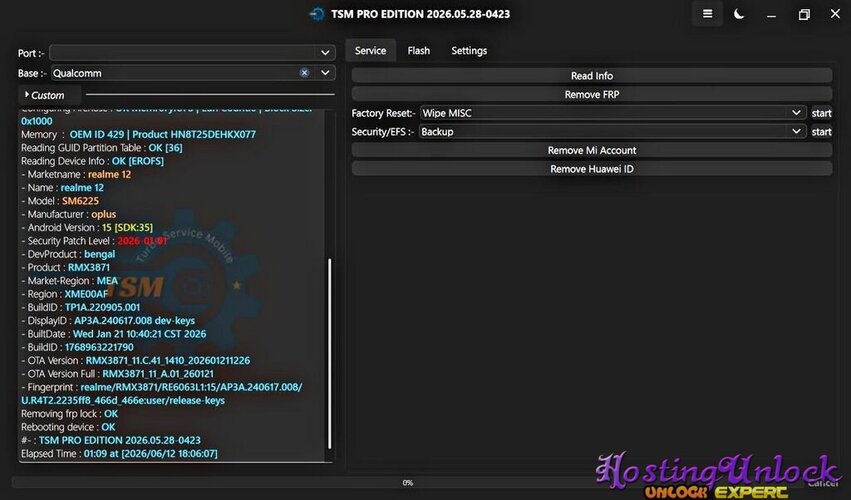The width and height of the screenshot is (851, 500).
Task: Select Marketname realme 12 line
Action: coord(76,174)
